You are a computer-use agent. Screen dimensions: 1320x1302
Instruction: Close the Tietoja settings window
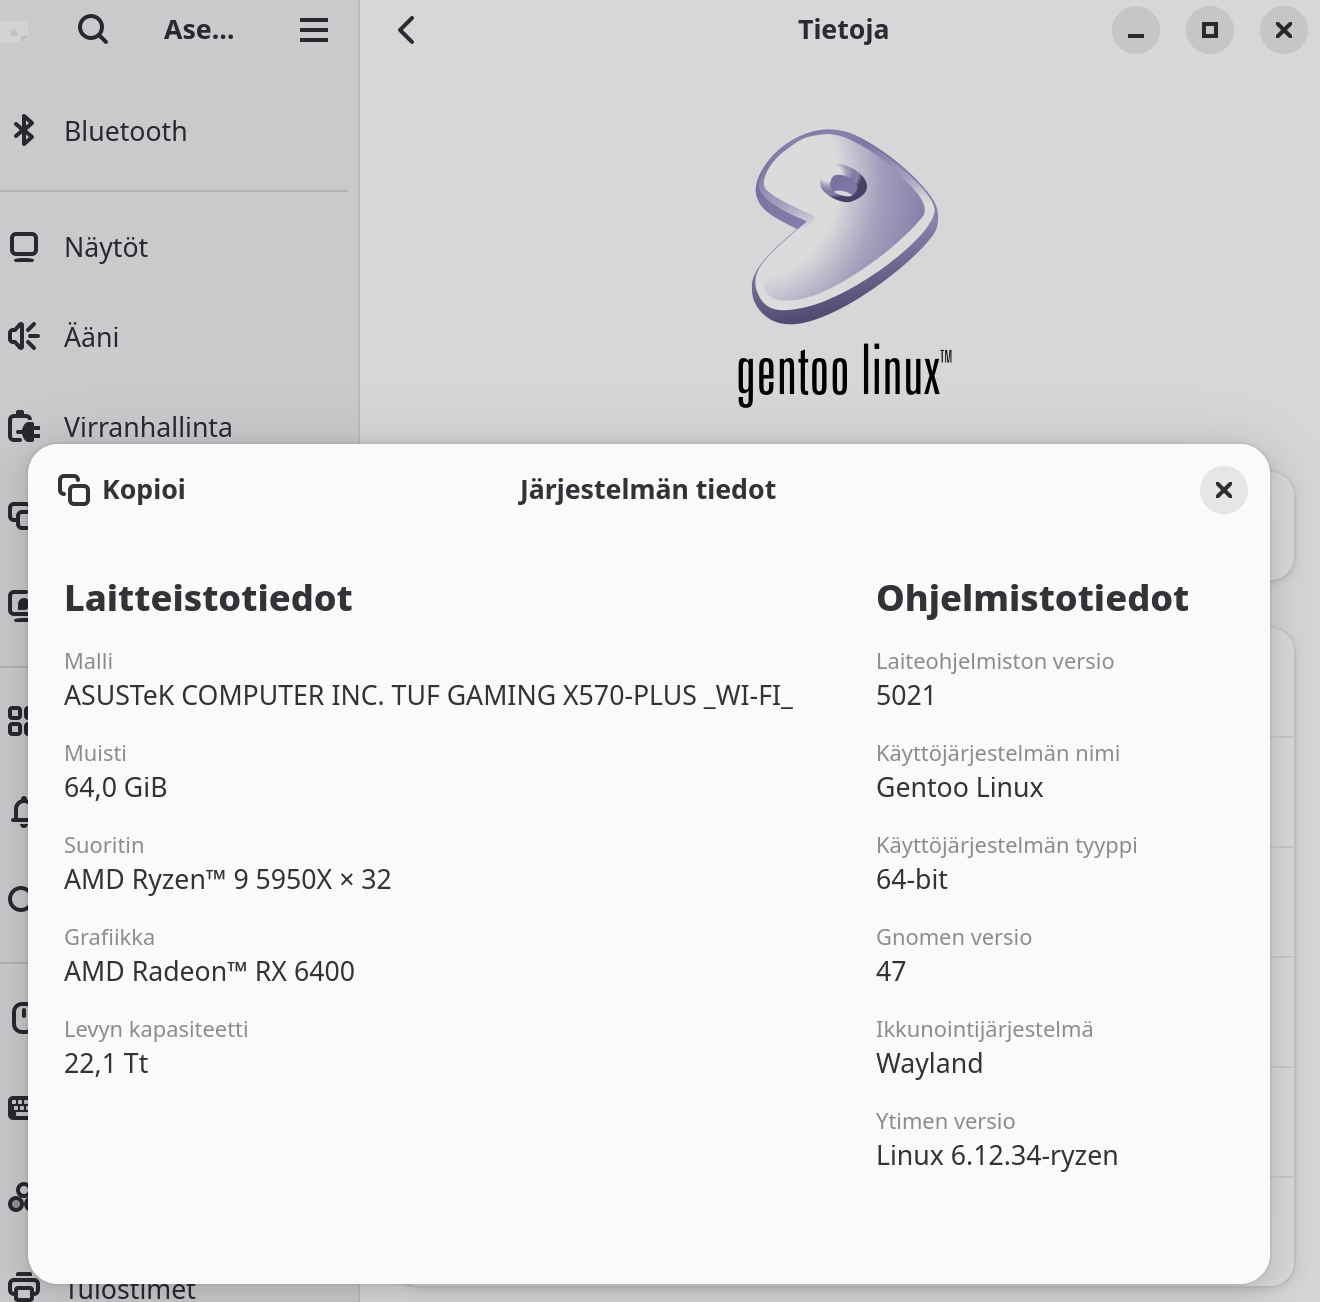click(x=1284, y=30)
